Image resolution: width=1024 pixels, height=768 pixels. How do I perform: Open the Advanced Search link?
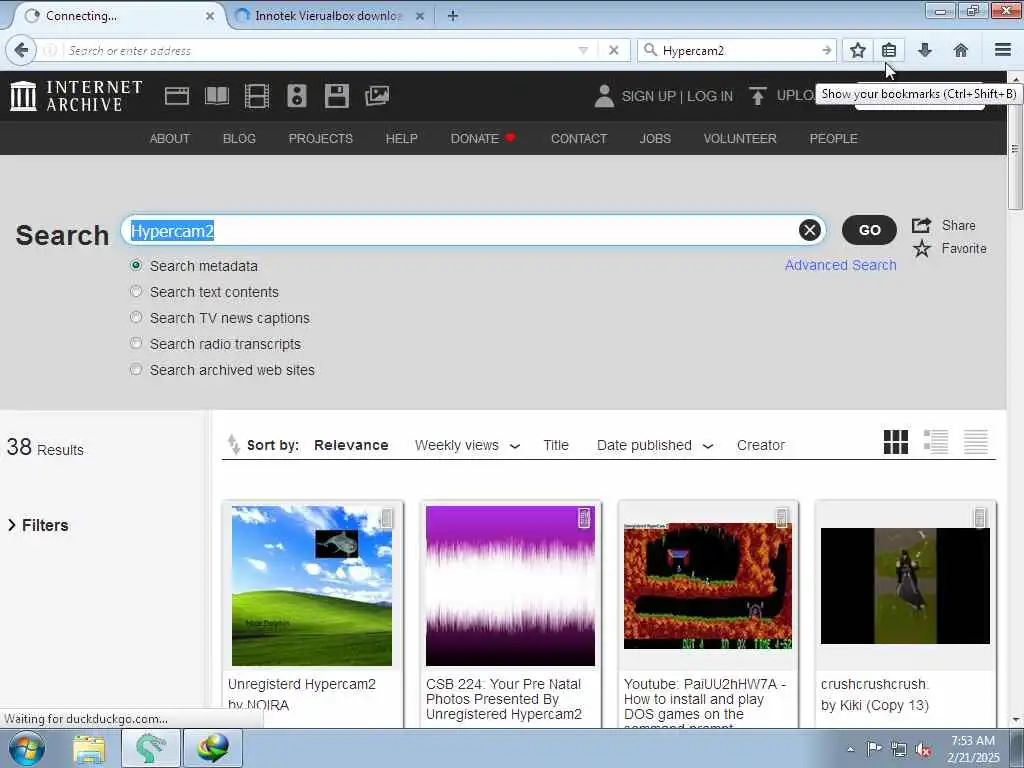pos(840,265)
